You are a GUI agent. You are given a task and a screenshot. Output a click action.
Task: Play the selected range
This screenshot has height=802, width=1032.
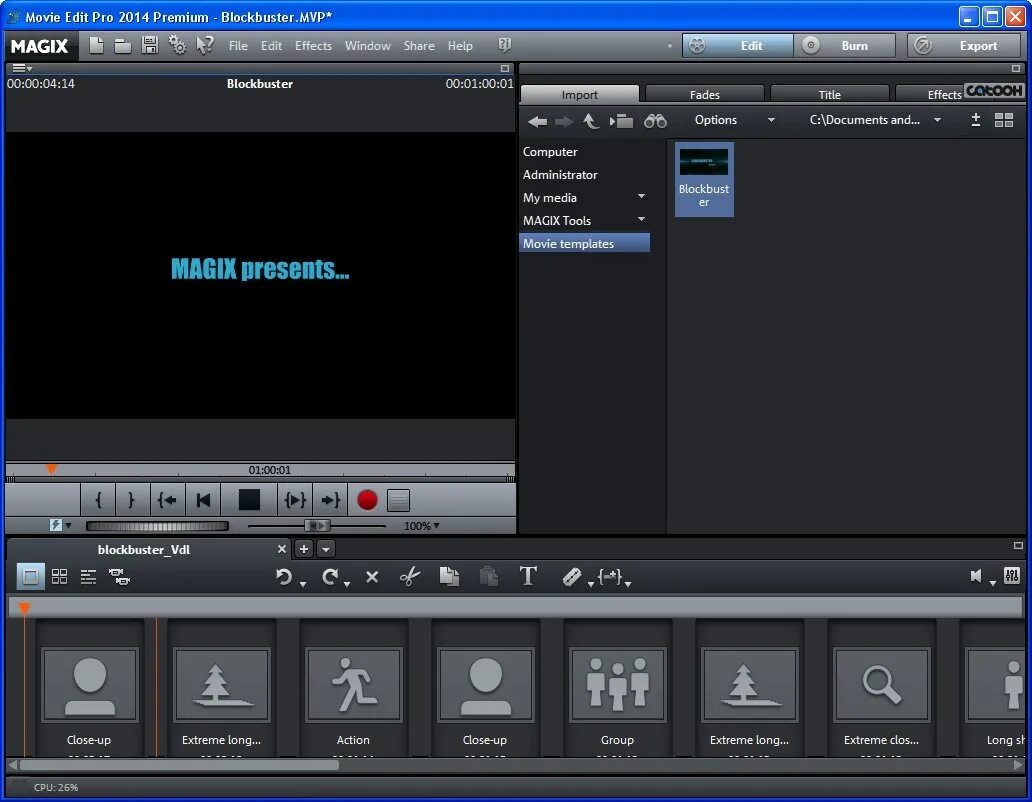click(x=295, y=500)
